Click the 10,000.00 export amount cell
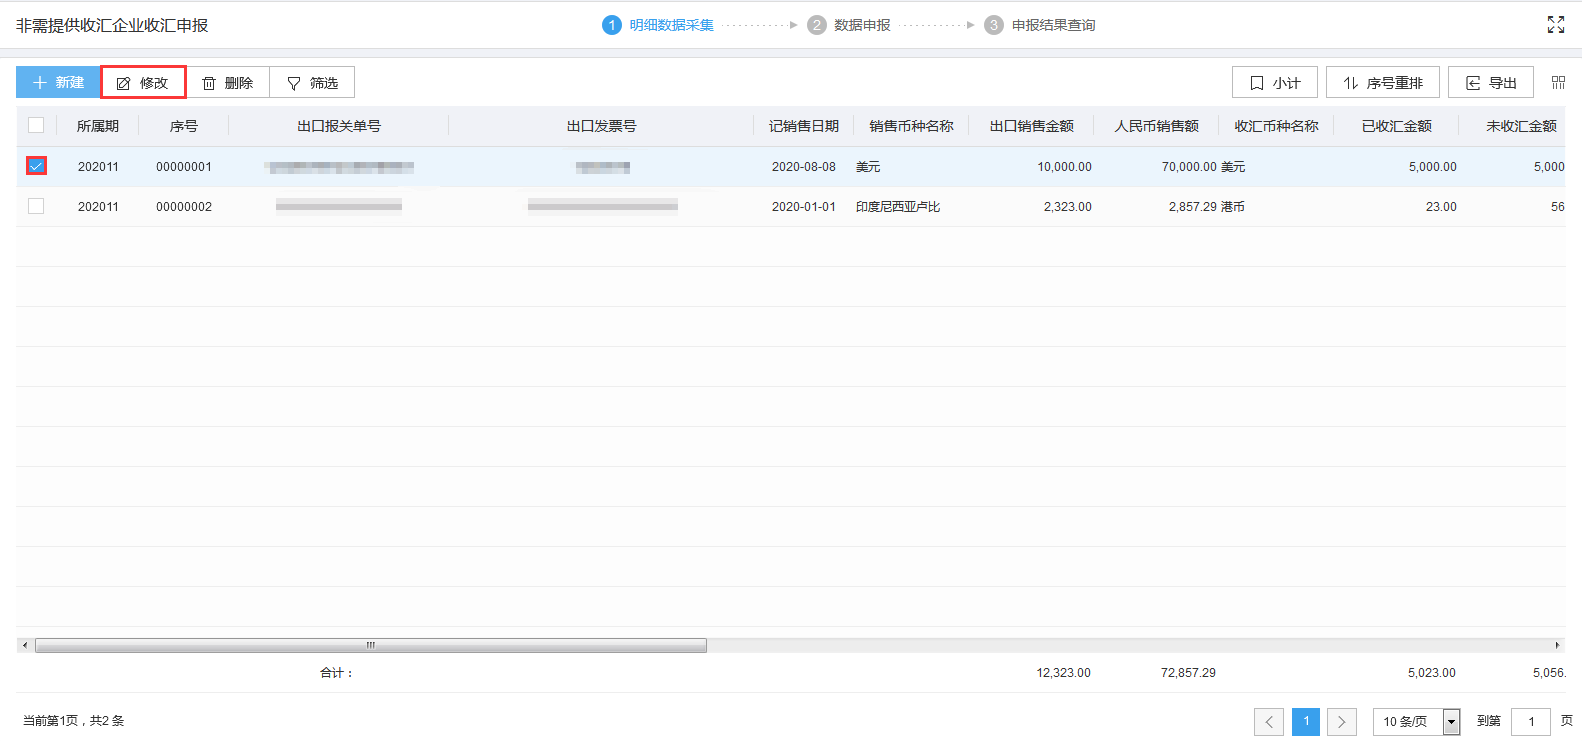The image size is (1582, 741). point(1064,167)
